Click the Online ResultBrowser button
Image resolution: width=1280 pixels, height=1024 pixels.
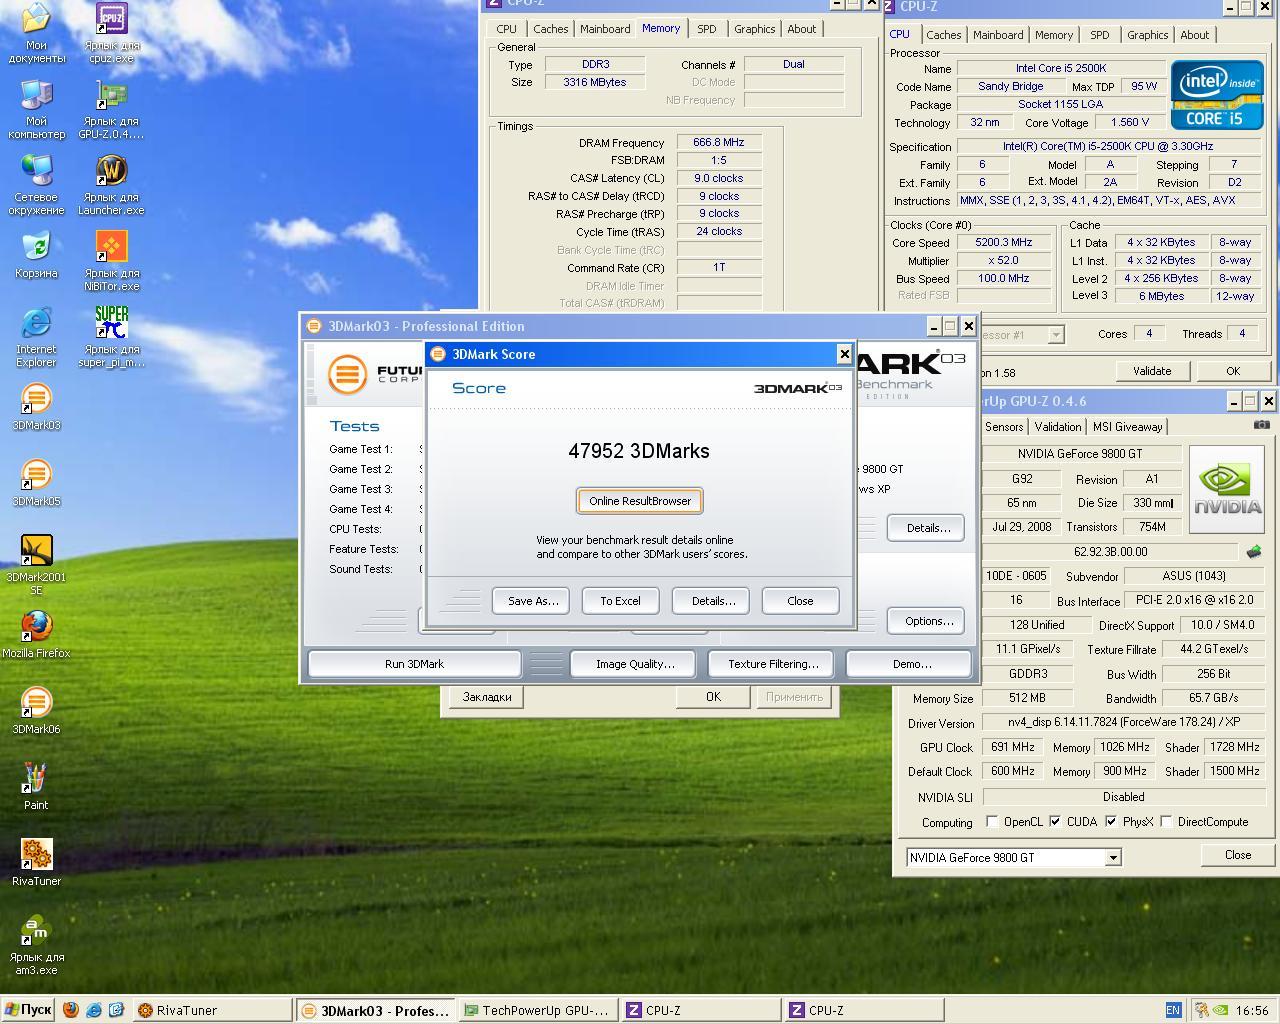click(640, 501)
